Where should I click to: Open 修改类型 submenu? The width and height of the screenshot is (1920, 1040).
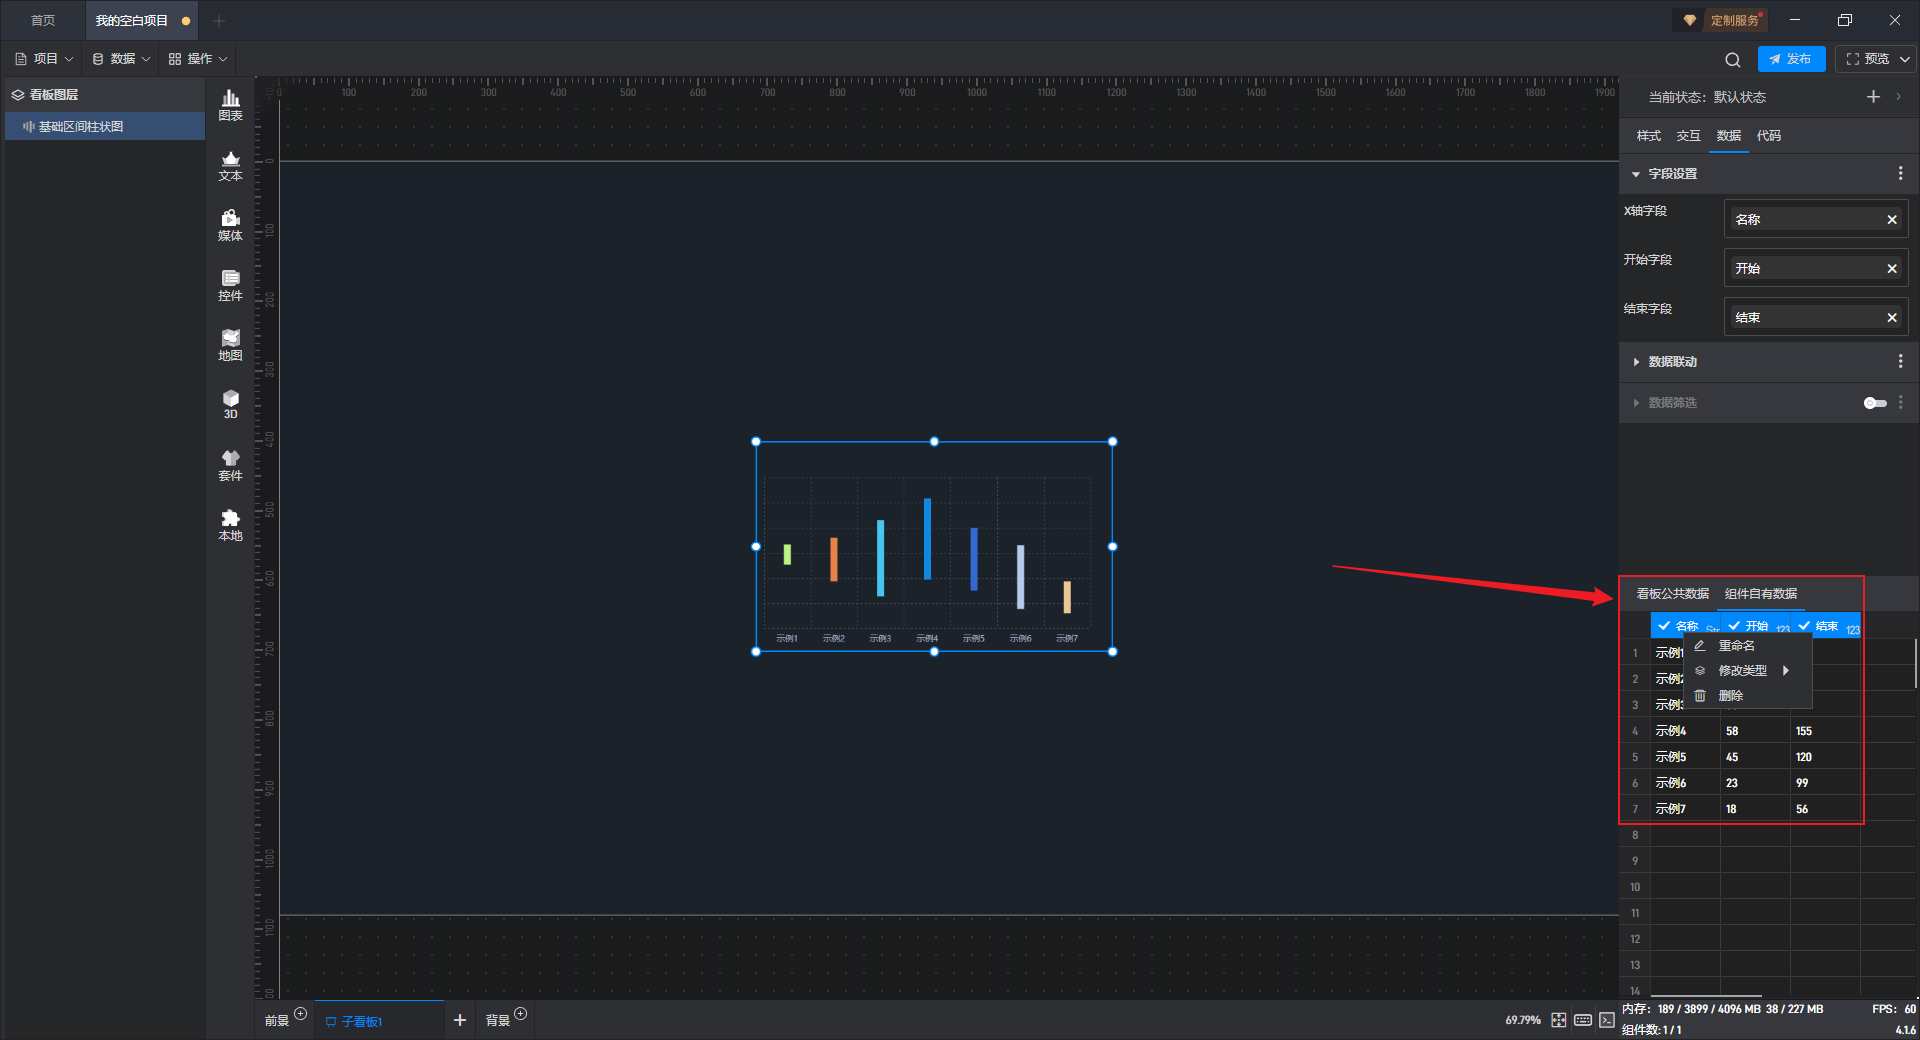point(1748,671)
